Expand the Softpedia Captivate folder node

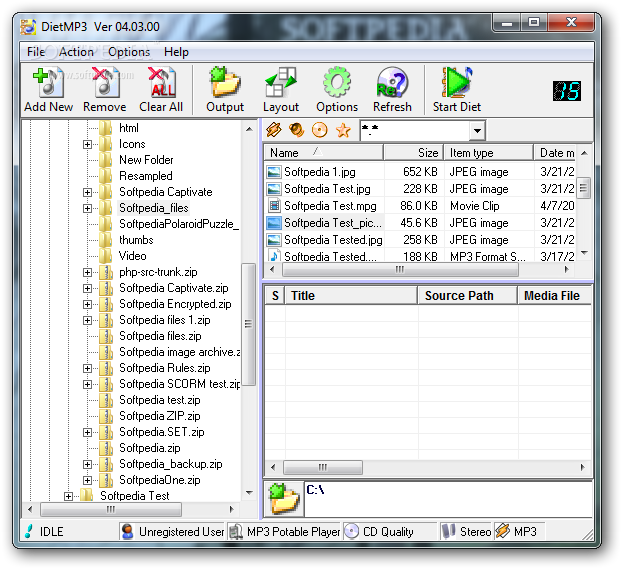point(87,192)
